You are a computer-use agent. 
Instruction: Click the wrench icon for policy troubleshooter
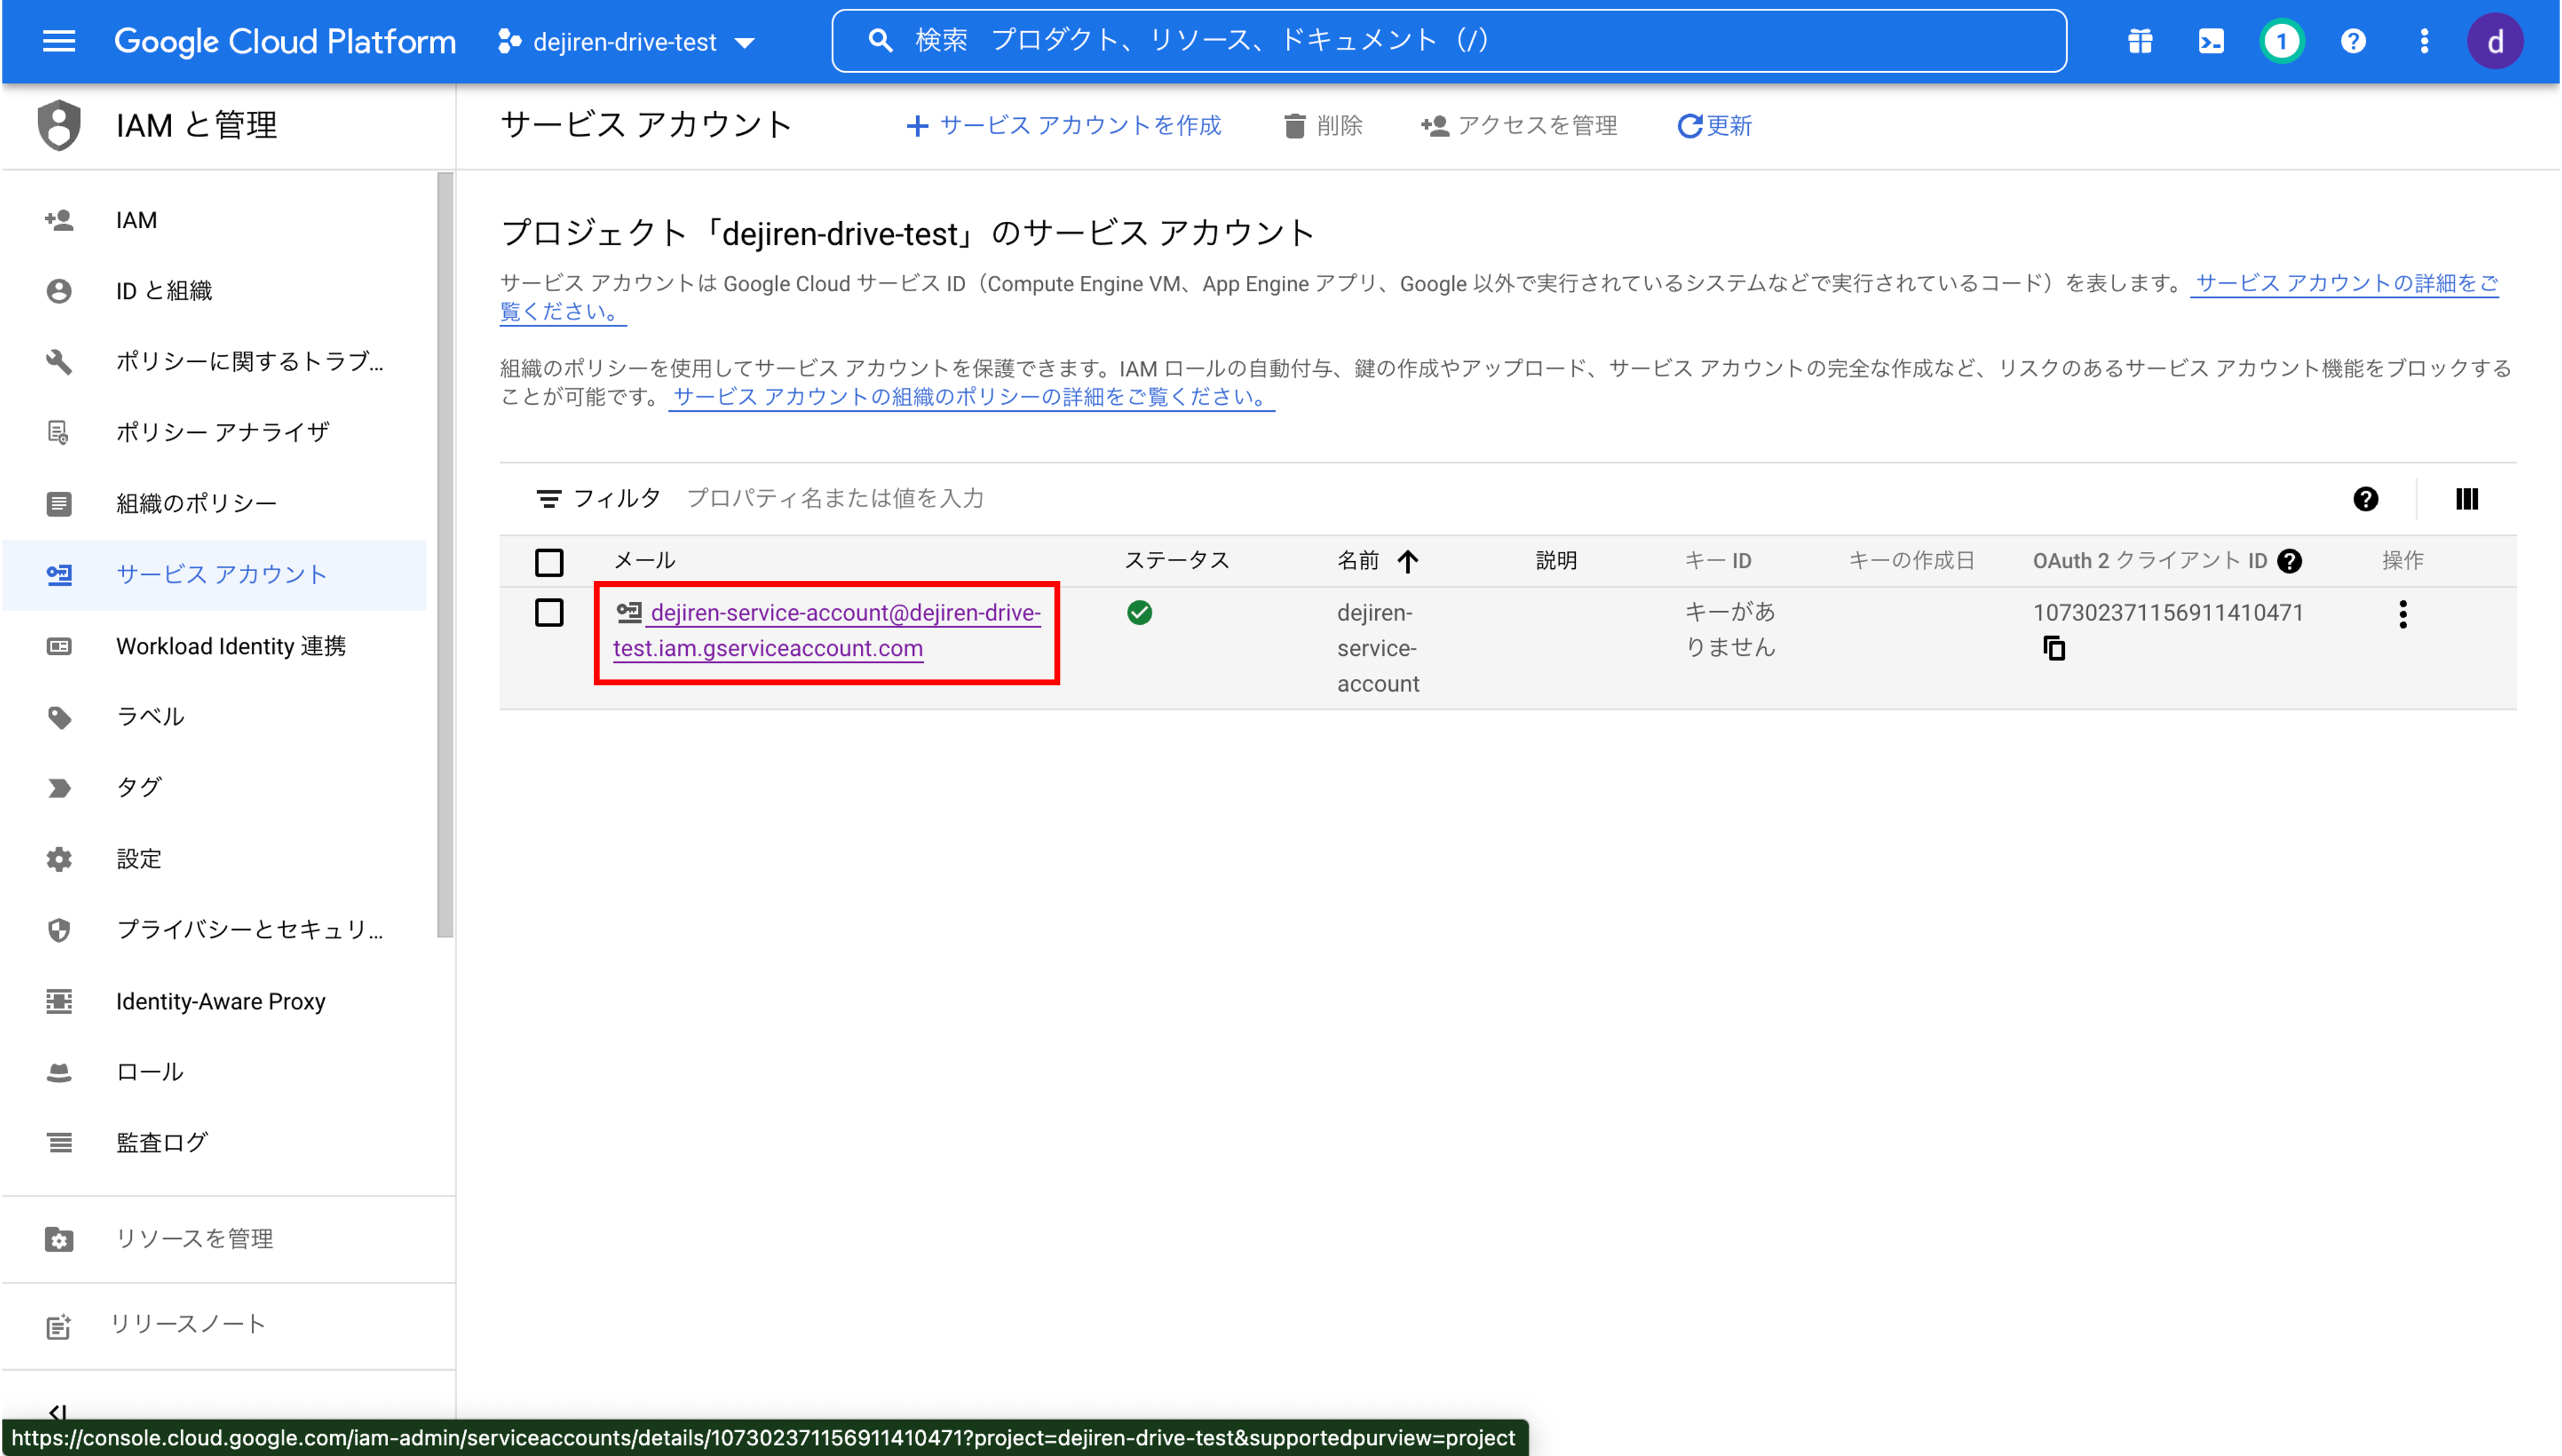[x=59, y=362]
